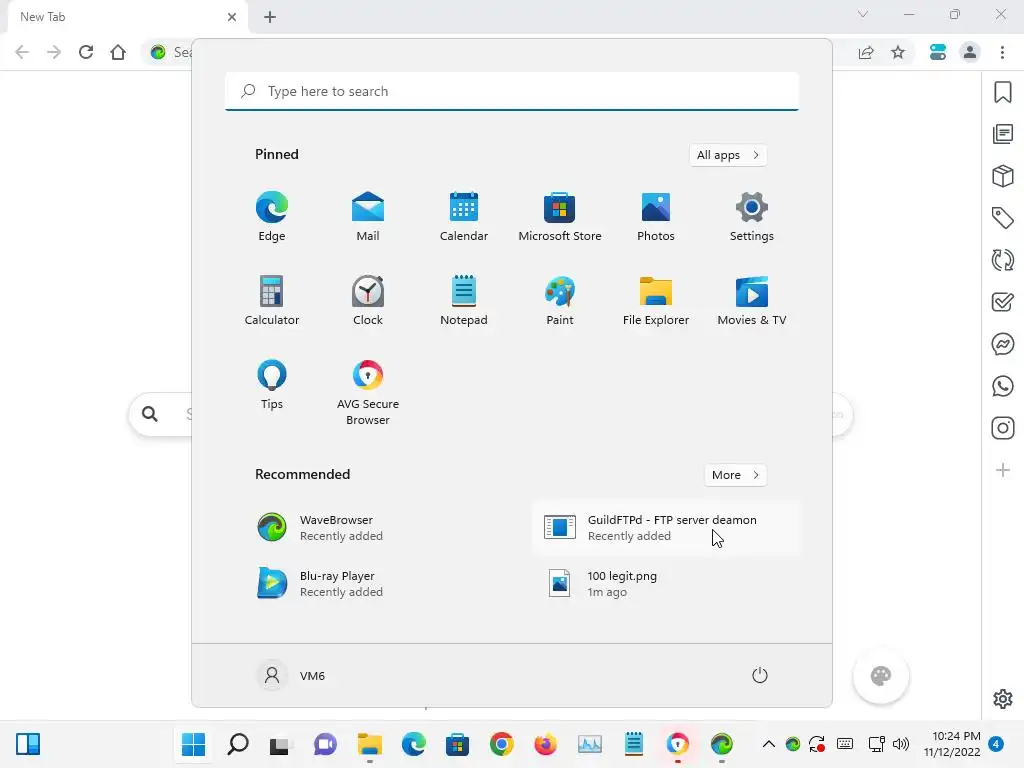Open File Explorer taskbar icon
This screenshot has height=768, width=1024.
[370, 744]
